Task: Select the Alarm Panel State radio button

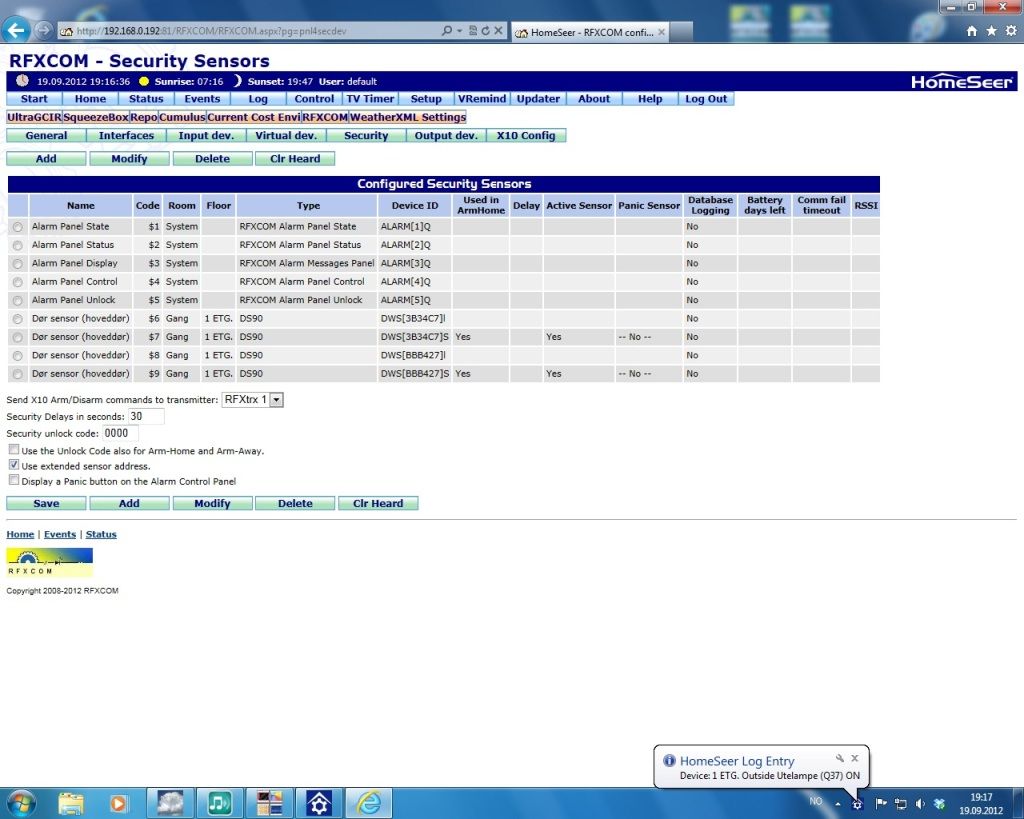Action: tap(18, 227)
